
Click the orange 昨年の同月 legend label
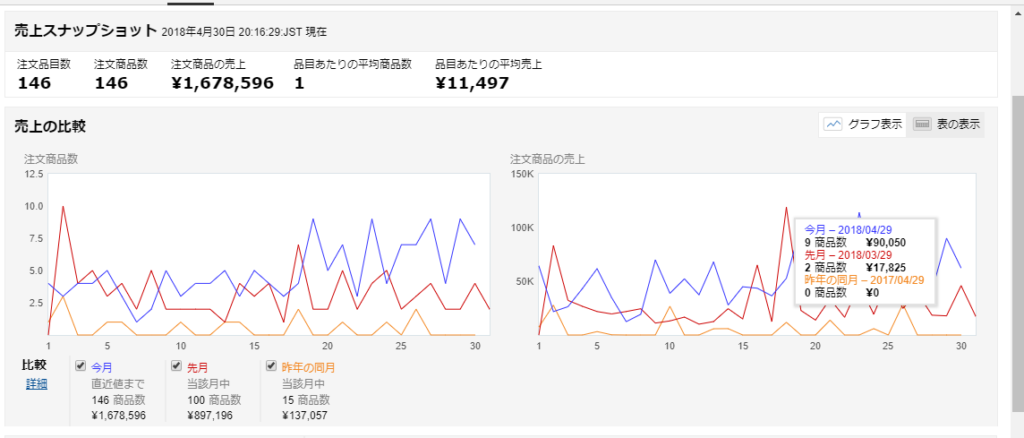point(309,367)
